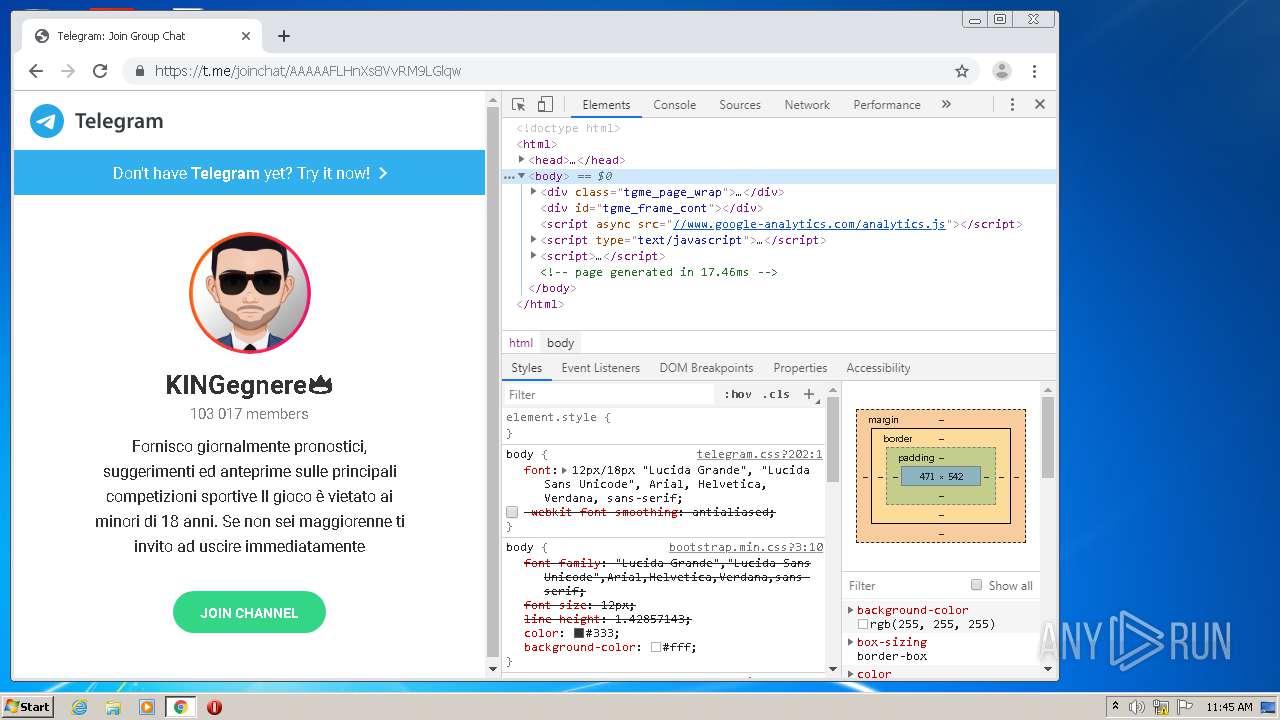Expand the tgme_page_wrap div node
1280x720 pixels.
(534, 192)
